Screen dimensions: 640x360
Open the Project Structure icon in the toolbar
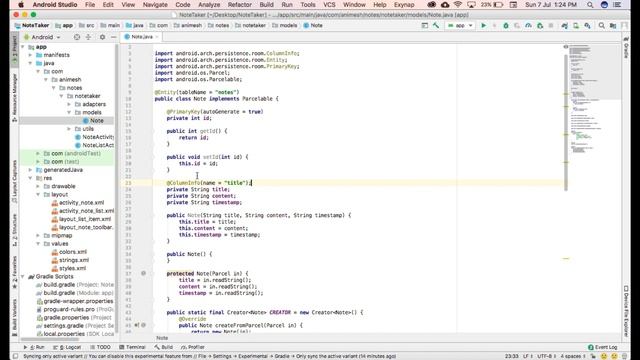613,25
